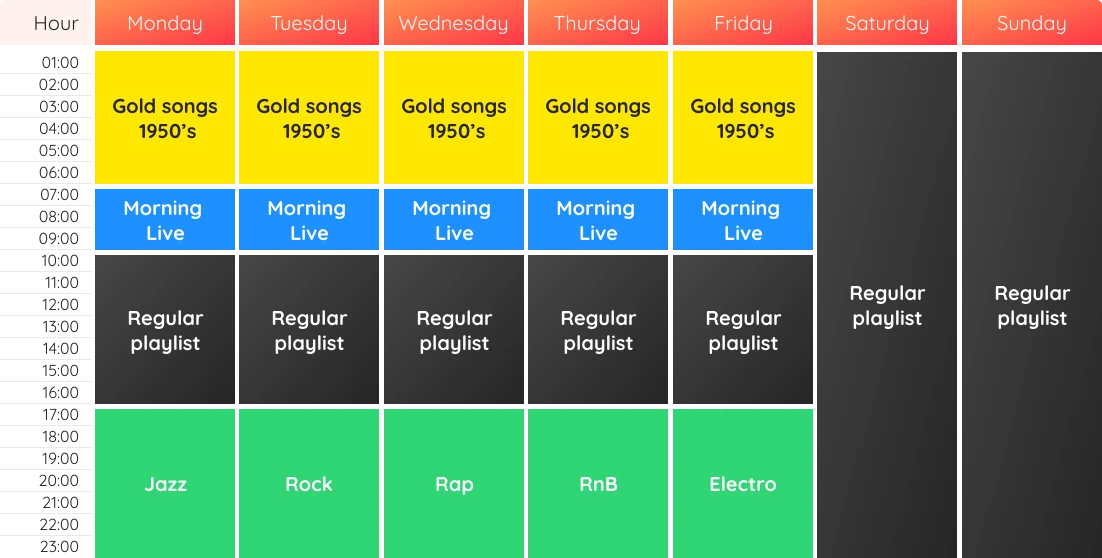Click the Monday column header

point(165,24)
